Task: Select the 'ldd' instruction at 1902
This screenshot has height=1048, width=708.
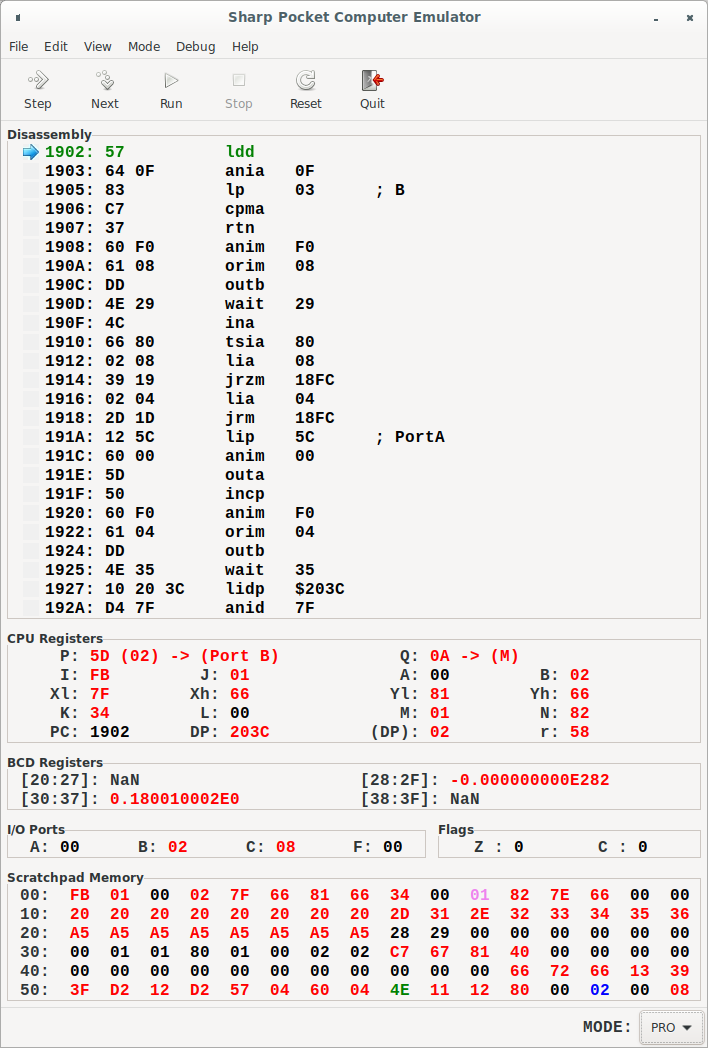Action: (x=240, y=152)
